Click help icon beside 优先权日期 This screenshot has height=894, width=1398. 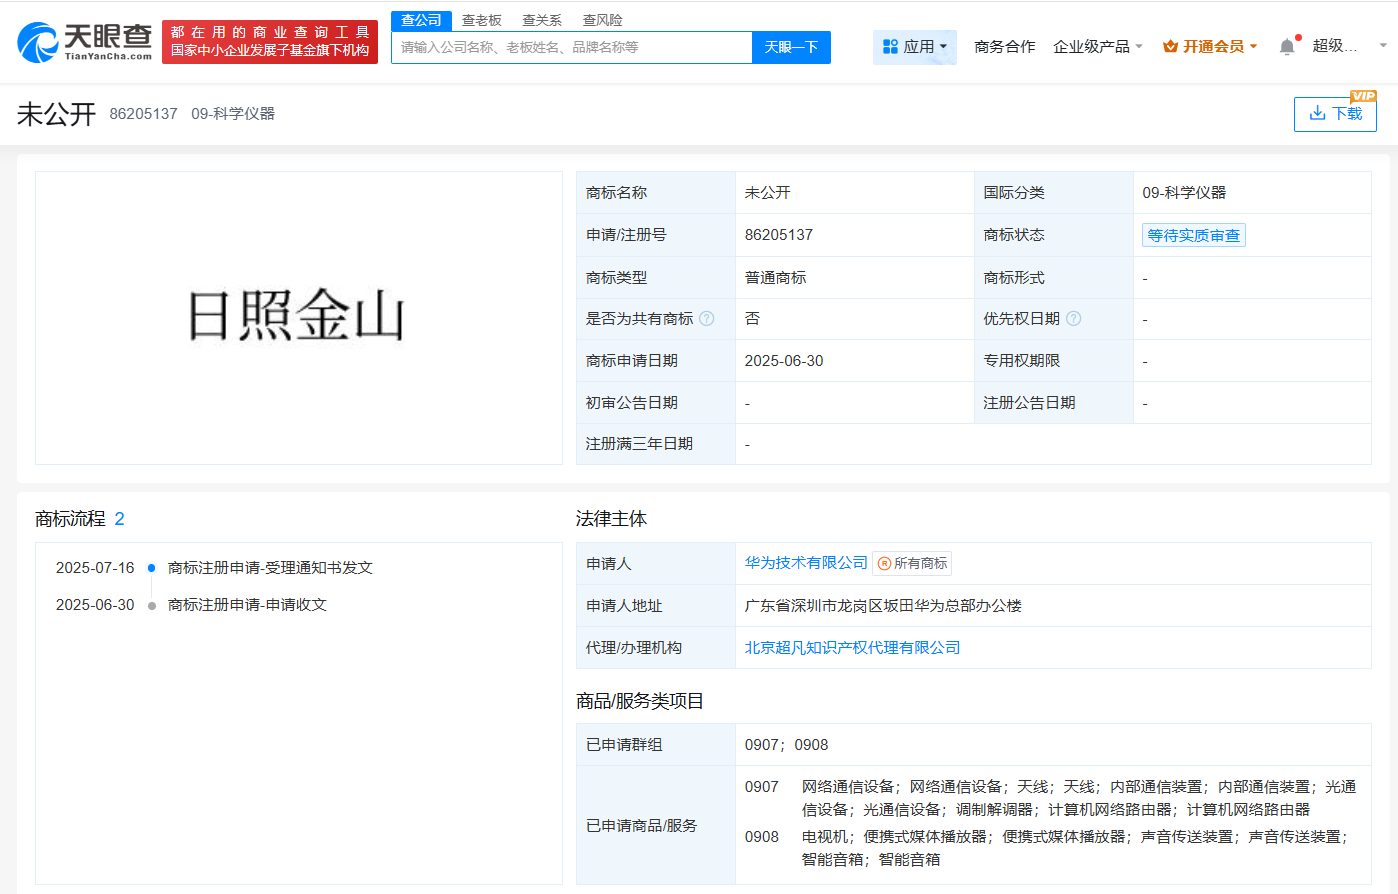click(1074, 319)
